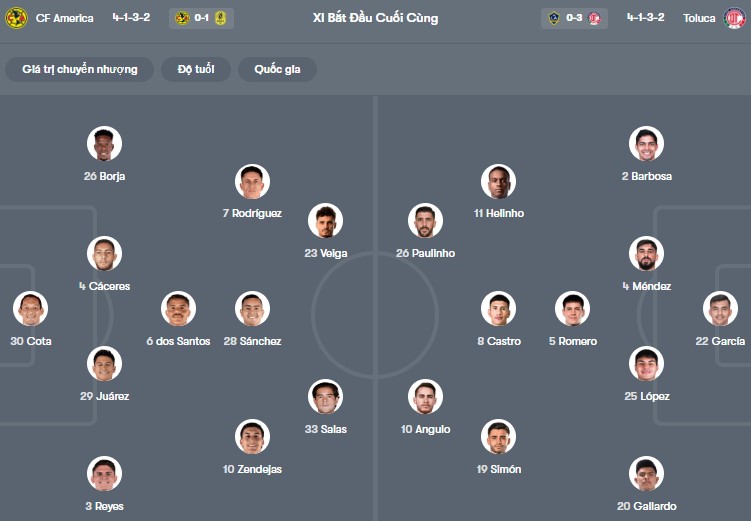Select Gallardo's player avatar
The width and height of the screenshot is (751, 521).
(x=646, y=474)
